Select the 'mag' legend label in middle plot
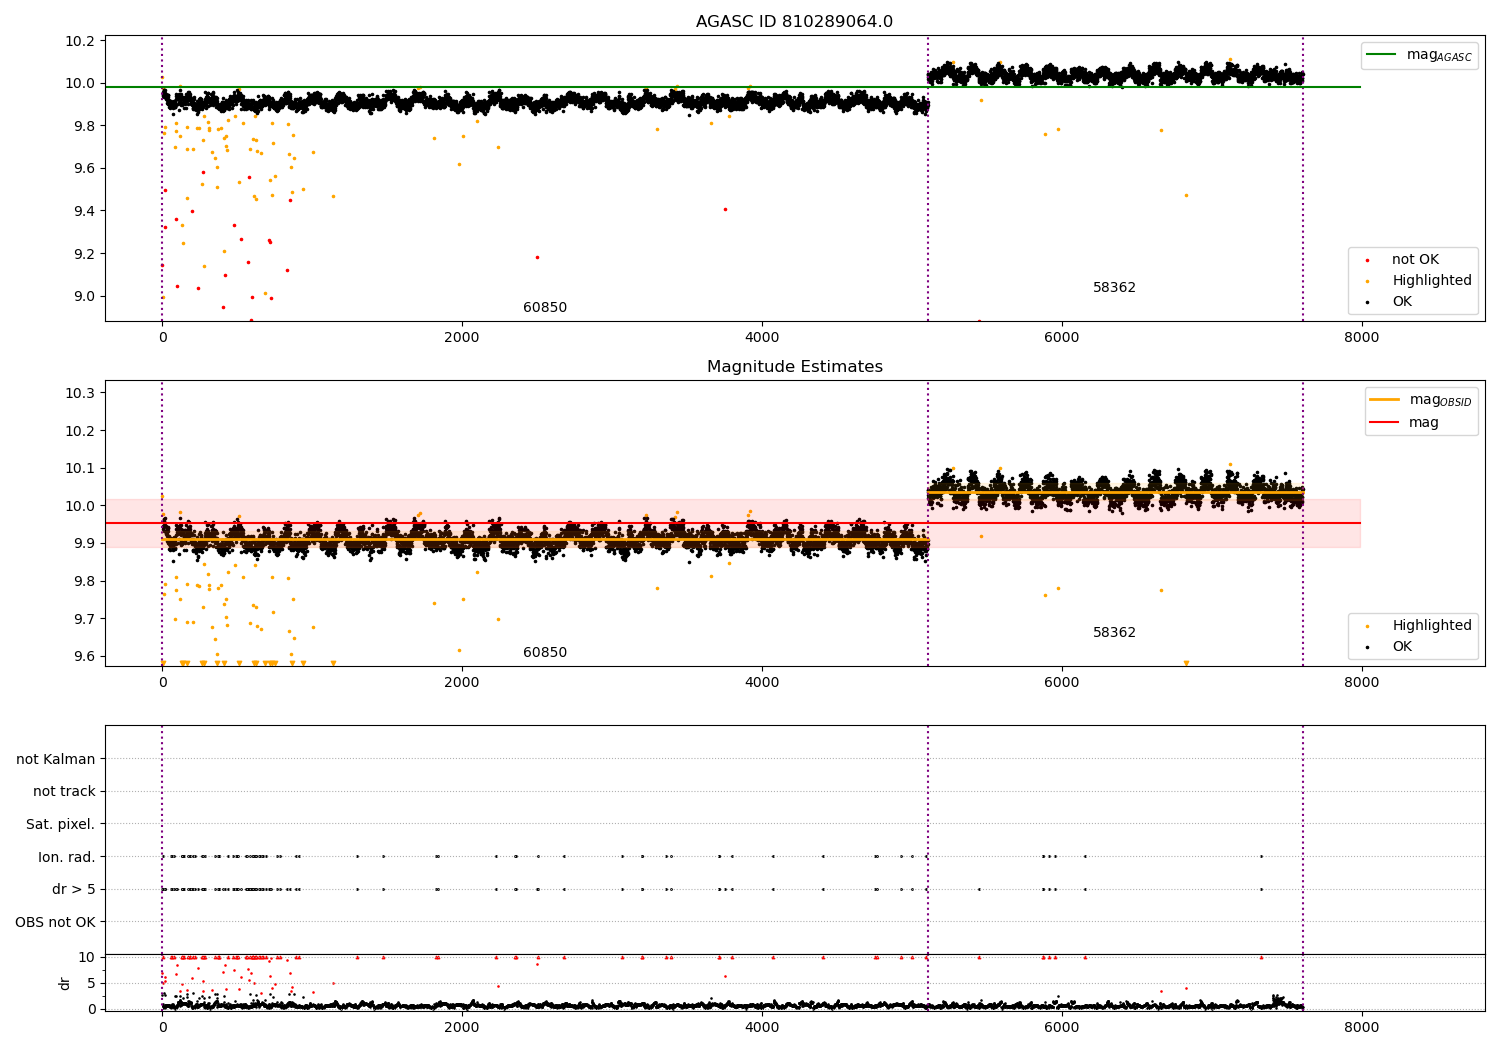Screen dimensions: 1500x1050 tap(1424, 423)
